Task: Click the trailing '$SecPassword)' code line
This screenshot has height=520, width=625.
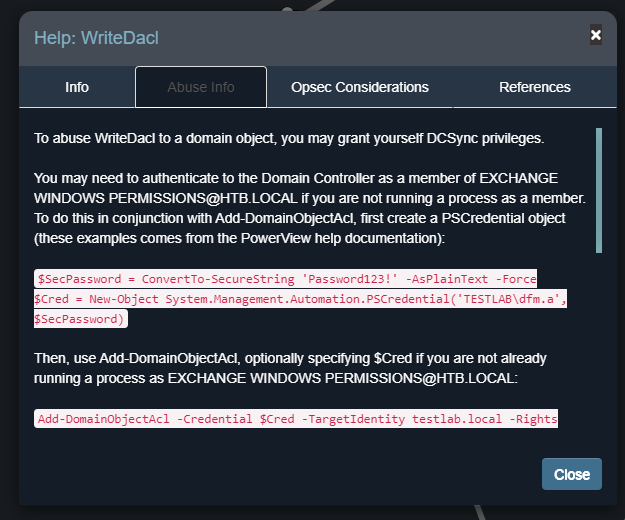Action: (x=81, y=318)
